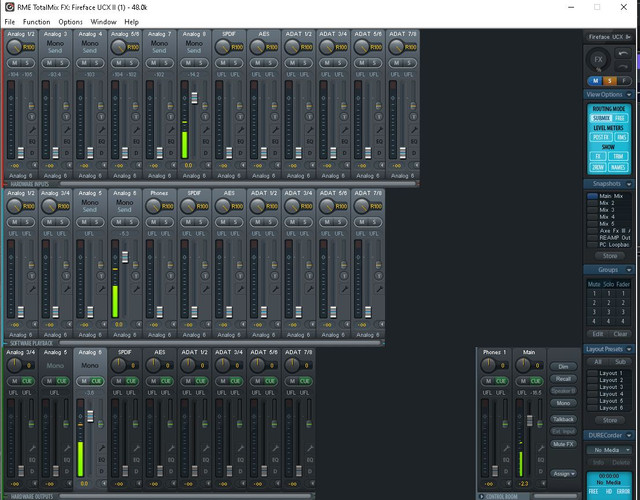Open the Window menu
640x500 pixels.
104,22
